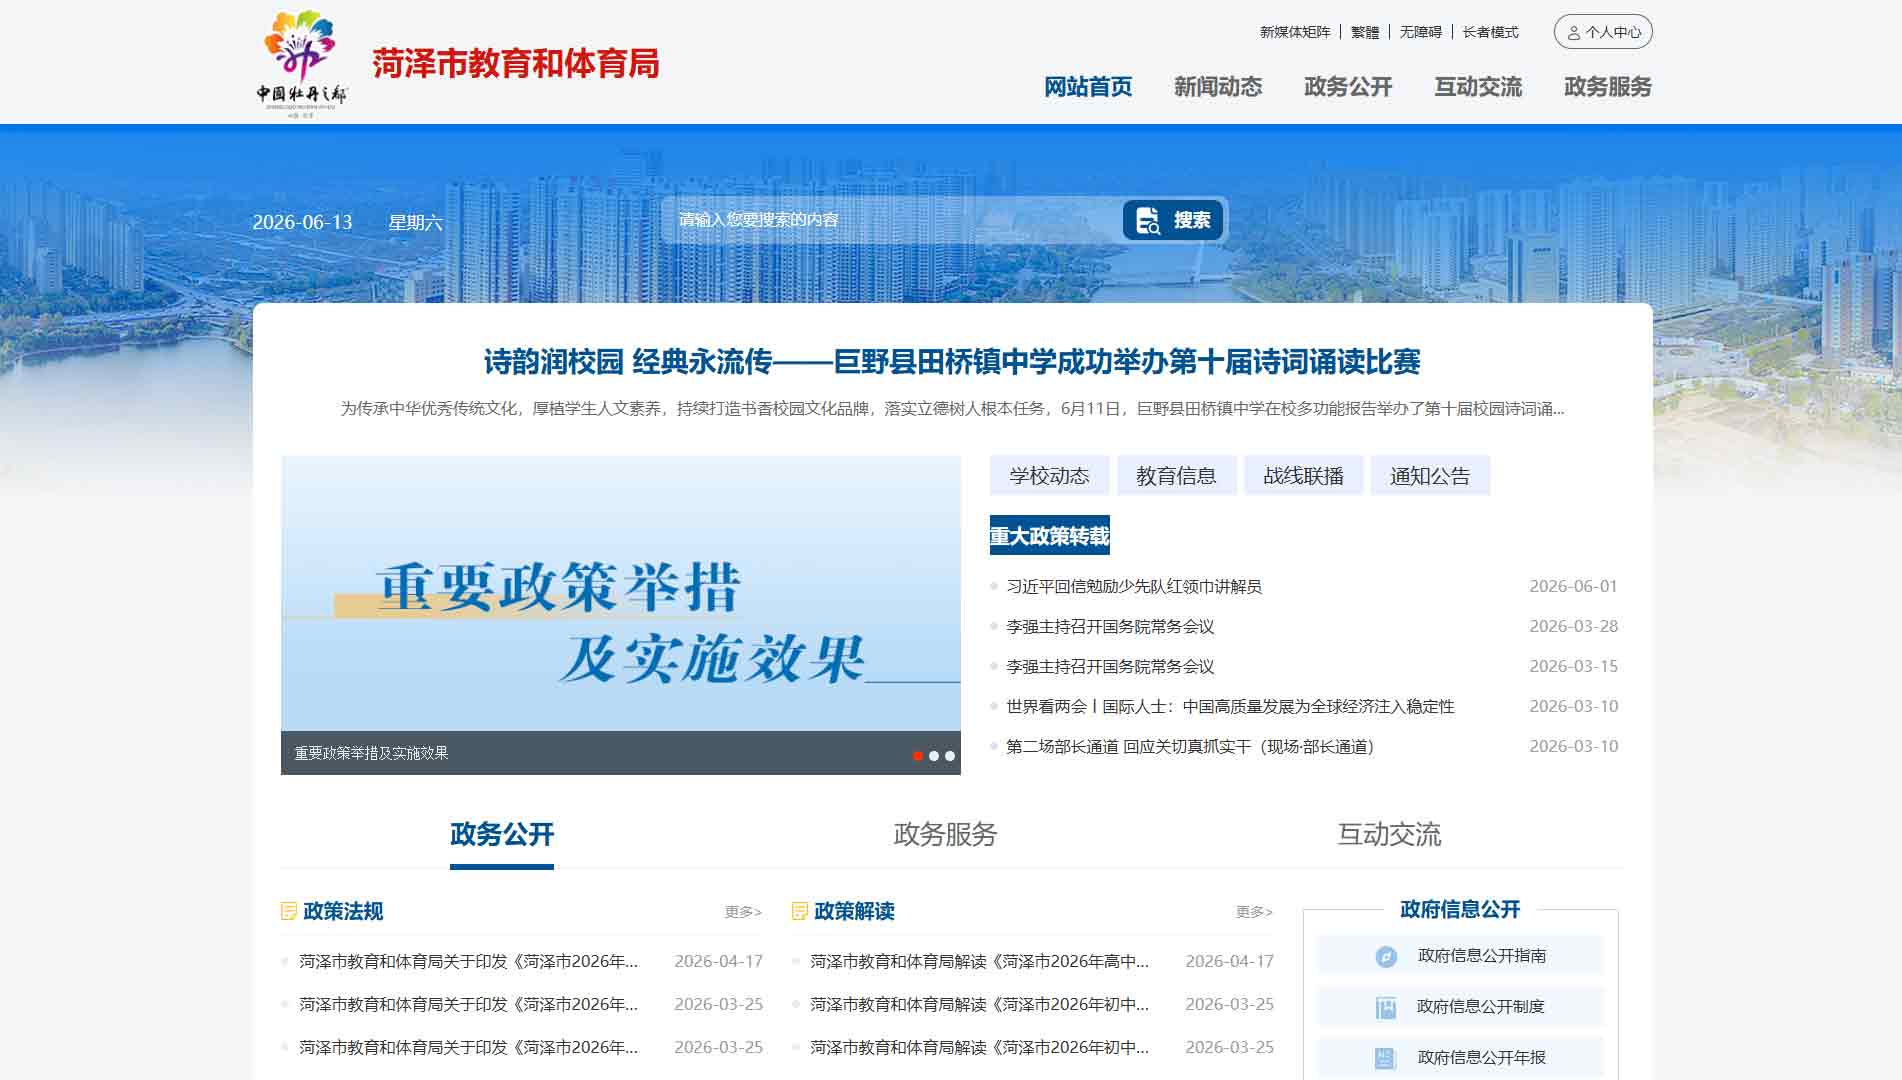This screenshot has width=1902, height=1080.
Task: Click the banner caption 重要政策举措及实施效果
Action: [371, 753]
